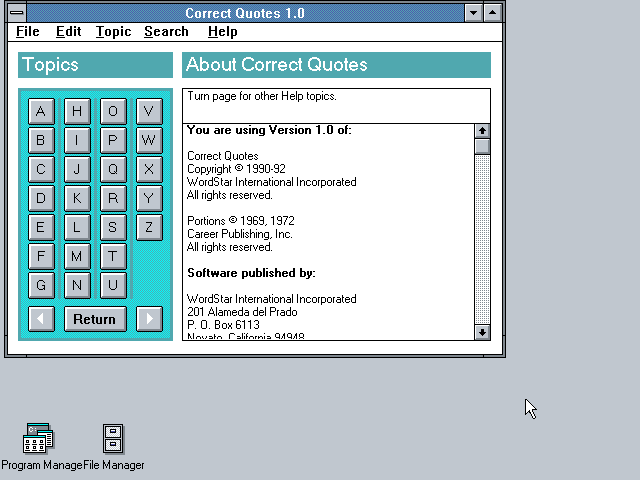Open the Help menu

tap(222, 31)
